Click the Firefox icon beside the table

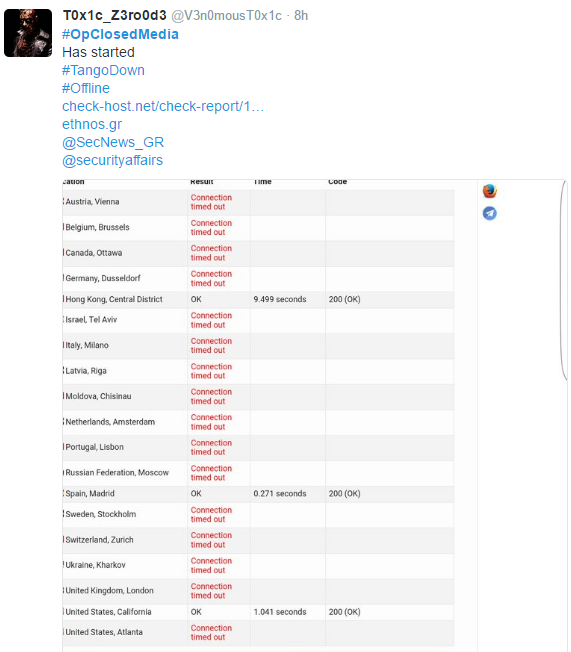point(490,191)
